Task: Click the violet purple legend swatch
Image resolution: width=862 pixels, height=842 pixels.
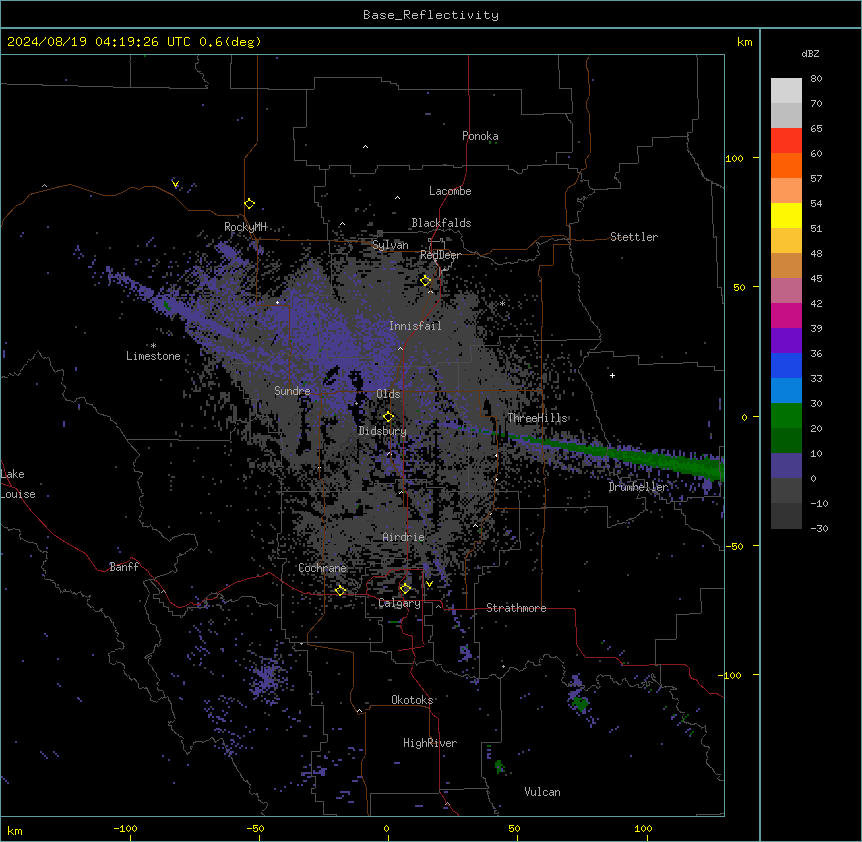Action: coord(786,341)
